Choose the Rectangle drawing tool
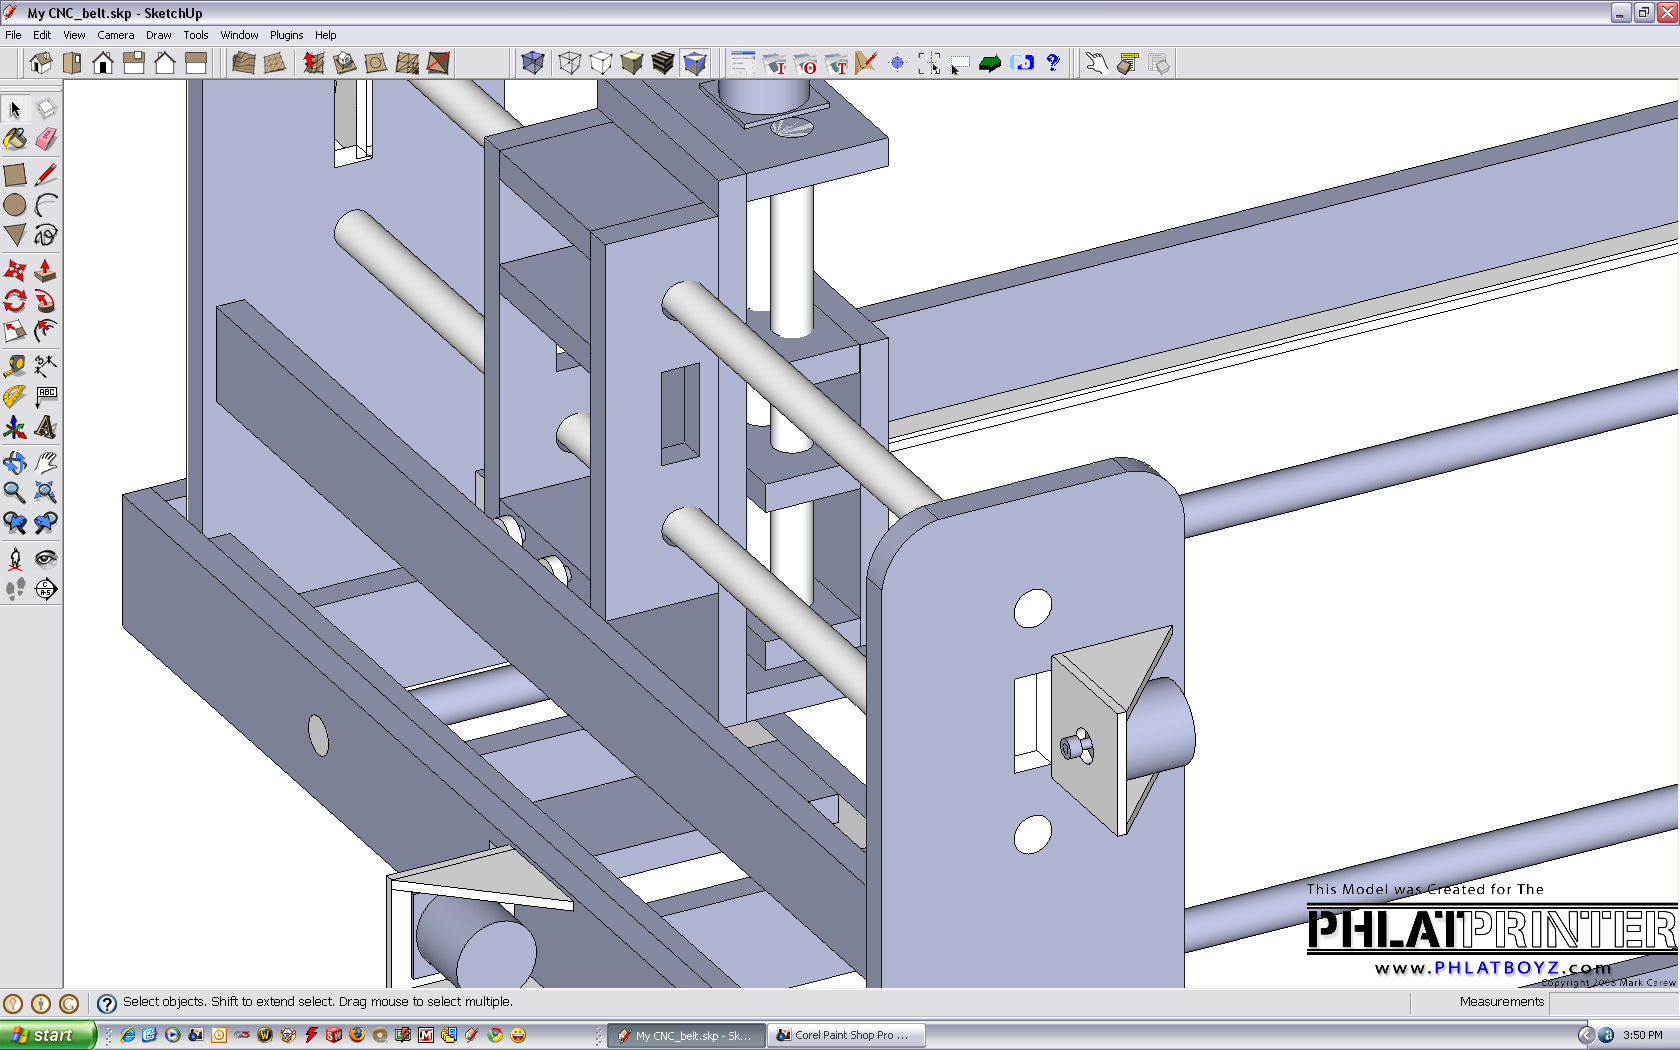Viewport: 1680px width, 1050px height. click(15, 175)
